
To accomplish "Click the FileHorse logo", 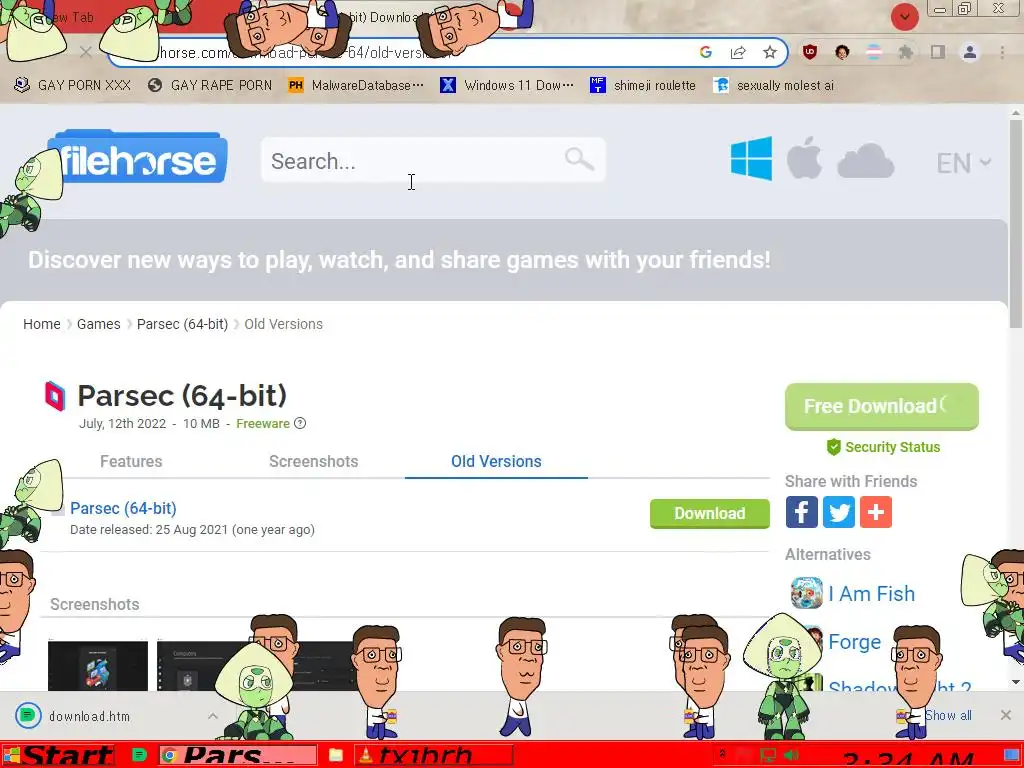I will pos(137,157).
